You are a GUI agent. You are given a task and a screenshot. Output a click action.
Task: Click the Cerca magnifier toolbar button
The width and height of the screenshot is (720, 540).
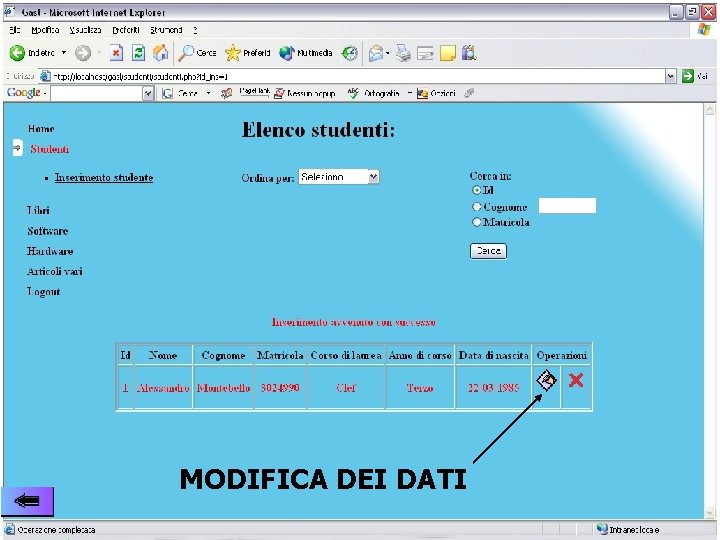(x=197, y=53)
